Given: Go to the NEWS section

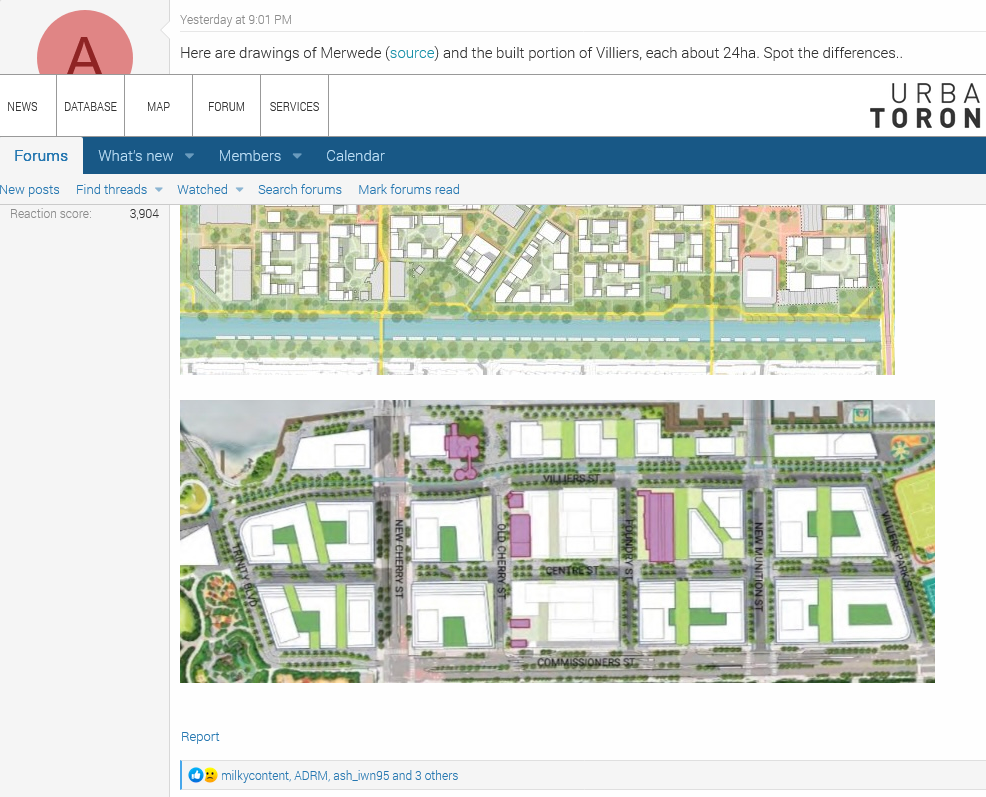Looking at the screenshot, I should tap(22, 107).
